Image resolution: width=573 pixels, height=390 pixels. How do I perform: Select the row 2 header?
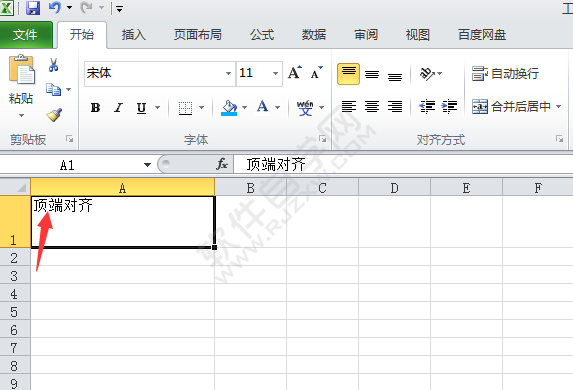point(15,257)
